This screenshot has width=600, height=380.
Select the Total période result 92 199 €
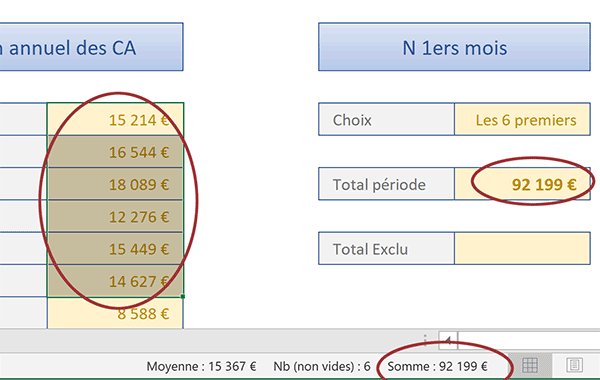pos(522,184)
